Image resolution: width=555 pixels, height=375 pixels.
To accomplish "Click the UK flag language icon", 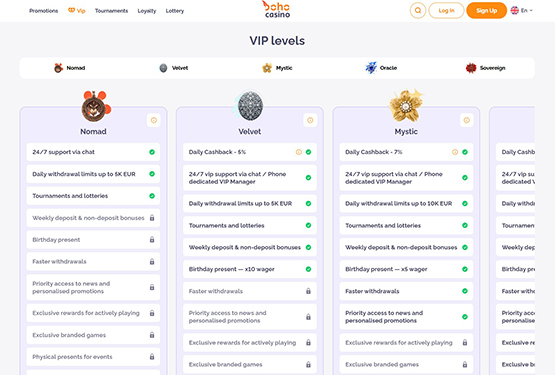I will [x=515, y=11].
